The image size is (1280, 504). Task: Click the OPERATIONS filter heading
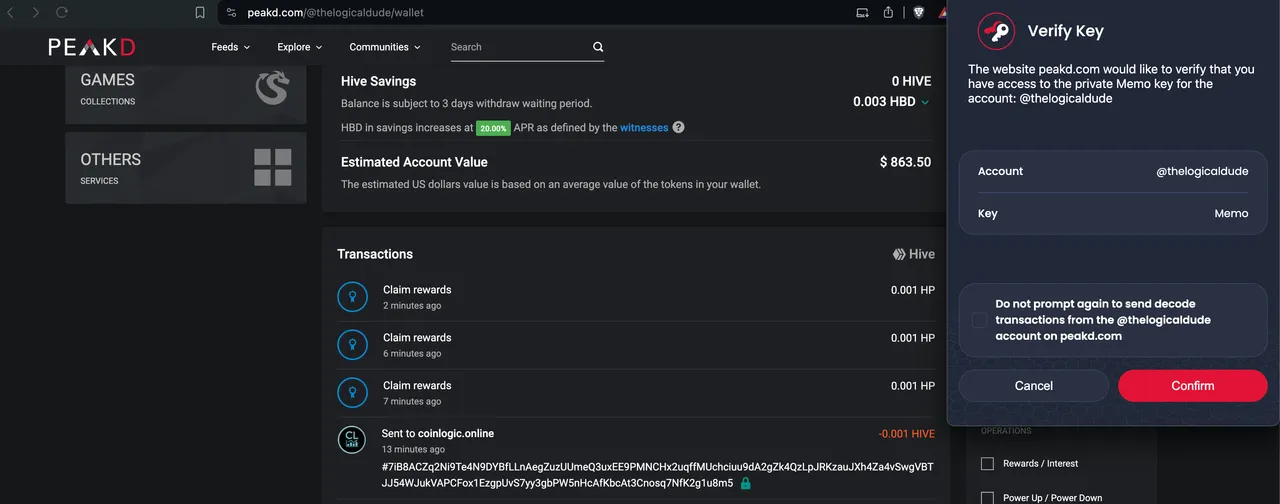(1006, 431)
